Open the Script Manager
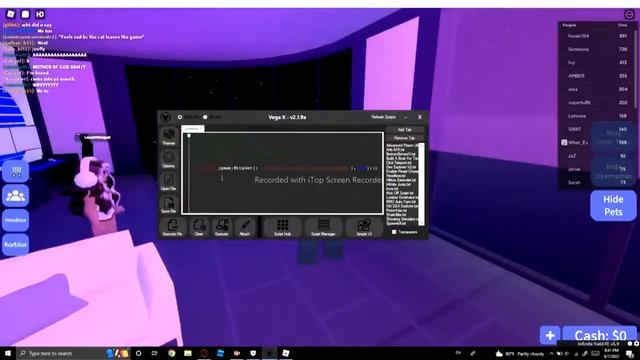This screenshot has height=360, width=640. click(323, 227)
